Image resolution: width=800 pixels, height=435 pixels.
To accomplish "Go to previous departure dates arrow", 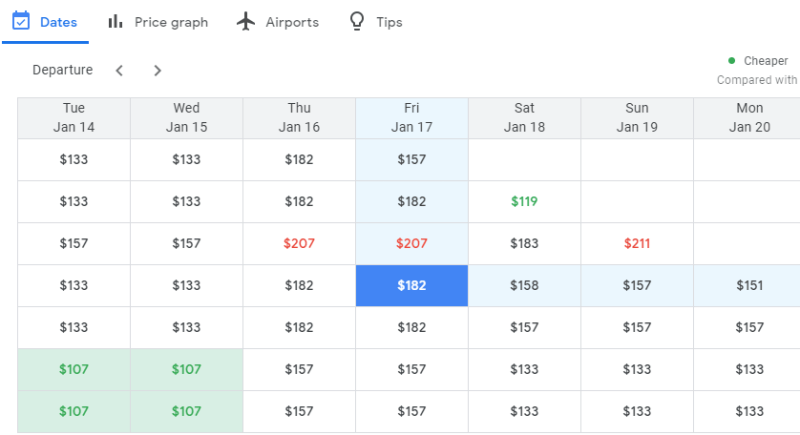I will coord(119,70).
